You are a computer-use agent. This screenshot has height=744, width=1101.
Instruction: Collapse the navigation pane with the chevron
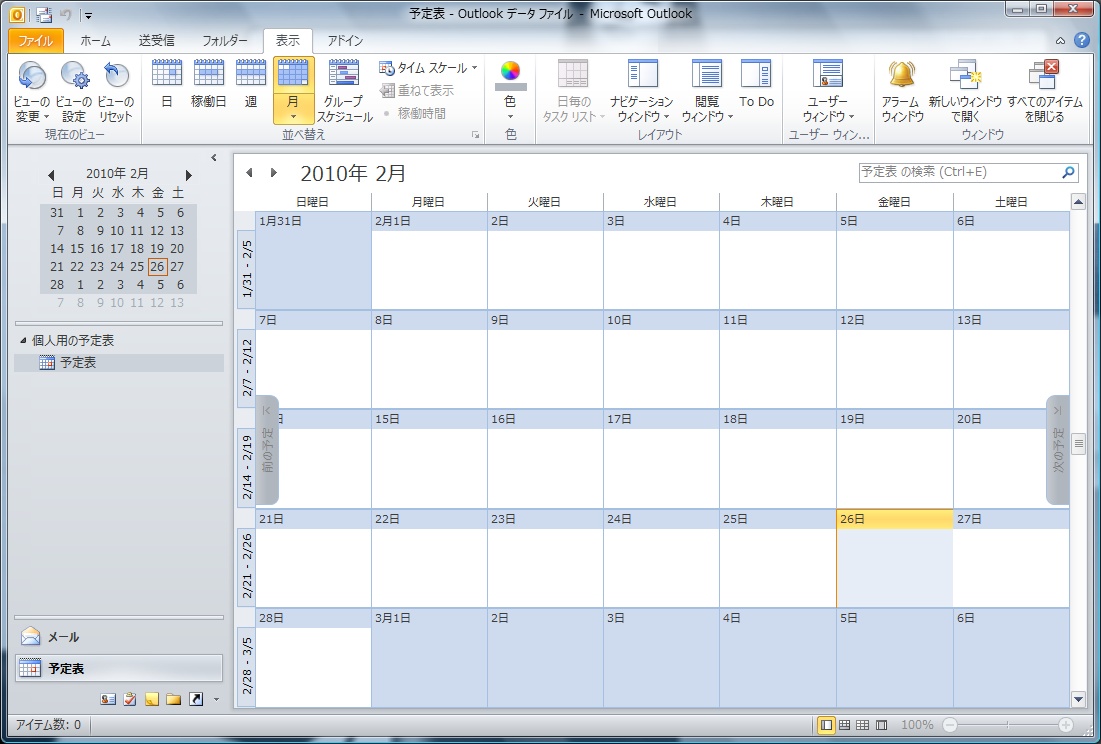[x=214, y=158]
